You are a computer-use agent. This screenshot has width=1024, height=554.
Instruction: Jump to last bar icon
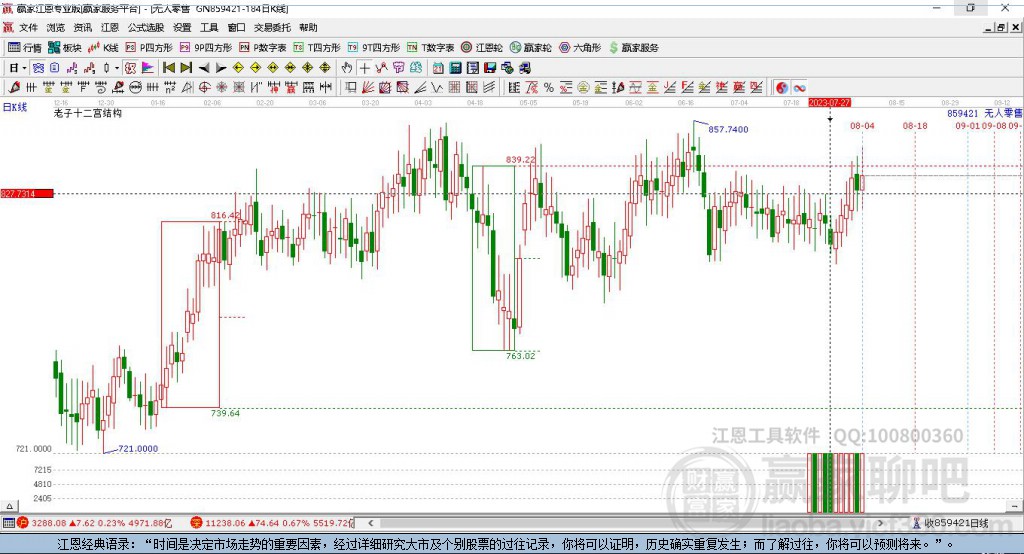point(186,68)
